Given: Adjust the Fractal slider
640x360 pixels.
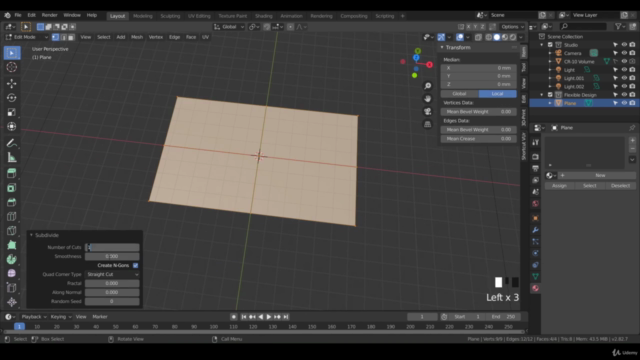Looking at the screenshot, I should [x=112, y=283].
